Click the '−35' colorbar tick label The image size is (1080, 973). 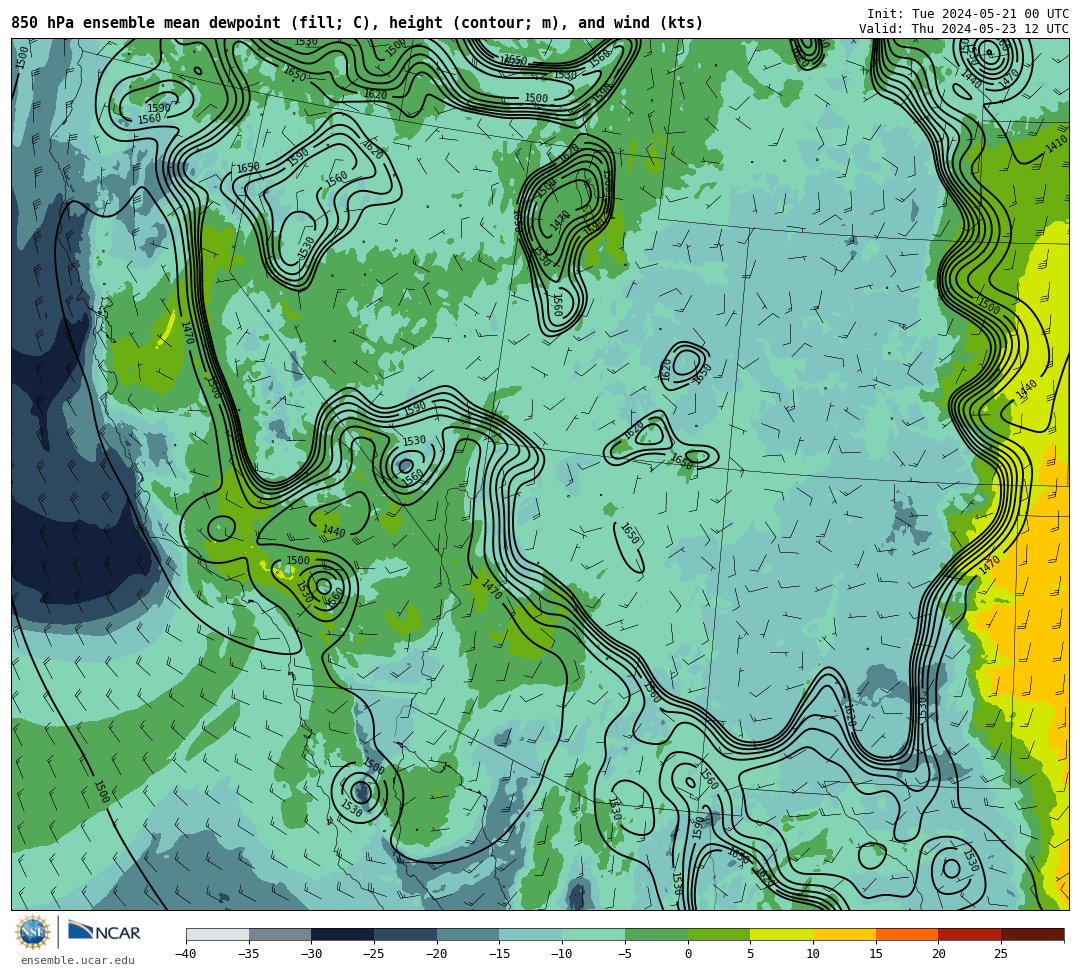coord(248,954)
